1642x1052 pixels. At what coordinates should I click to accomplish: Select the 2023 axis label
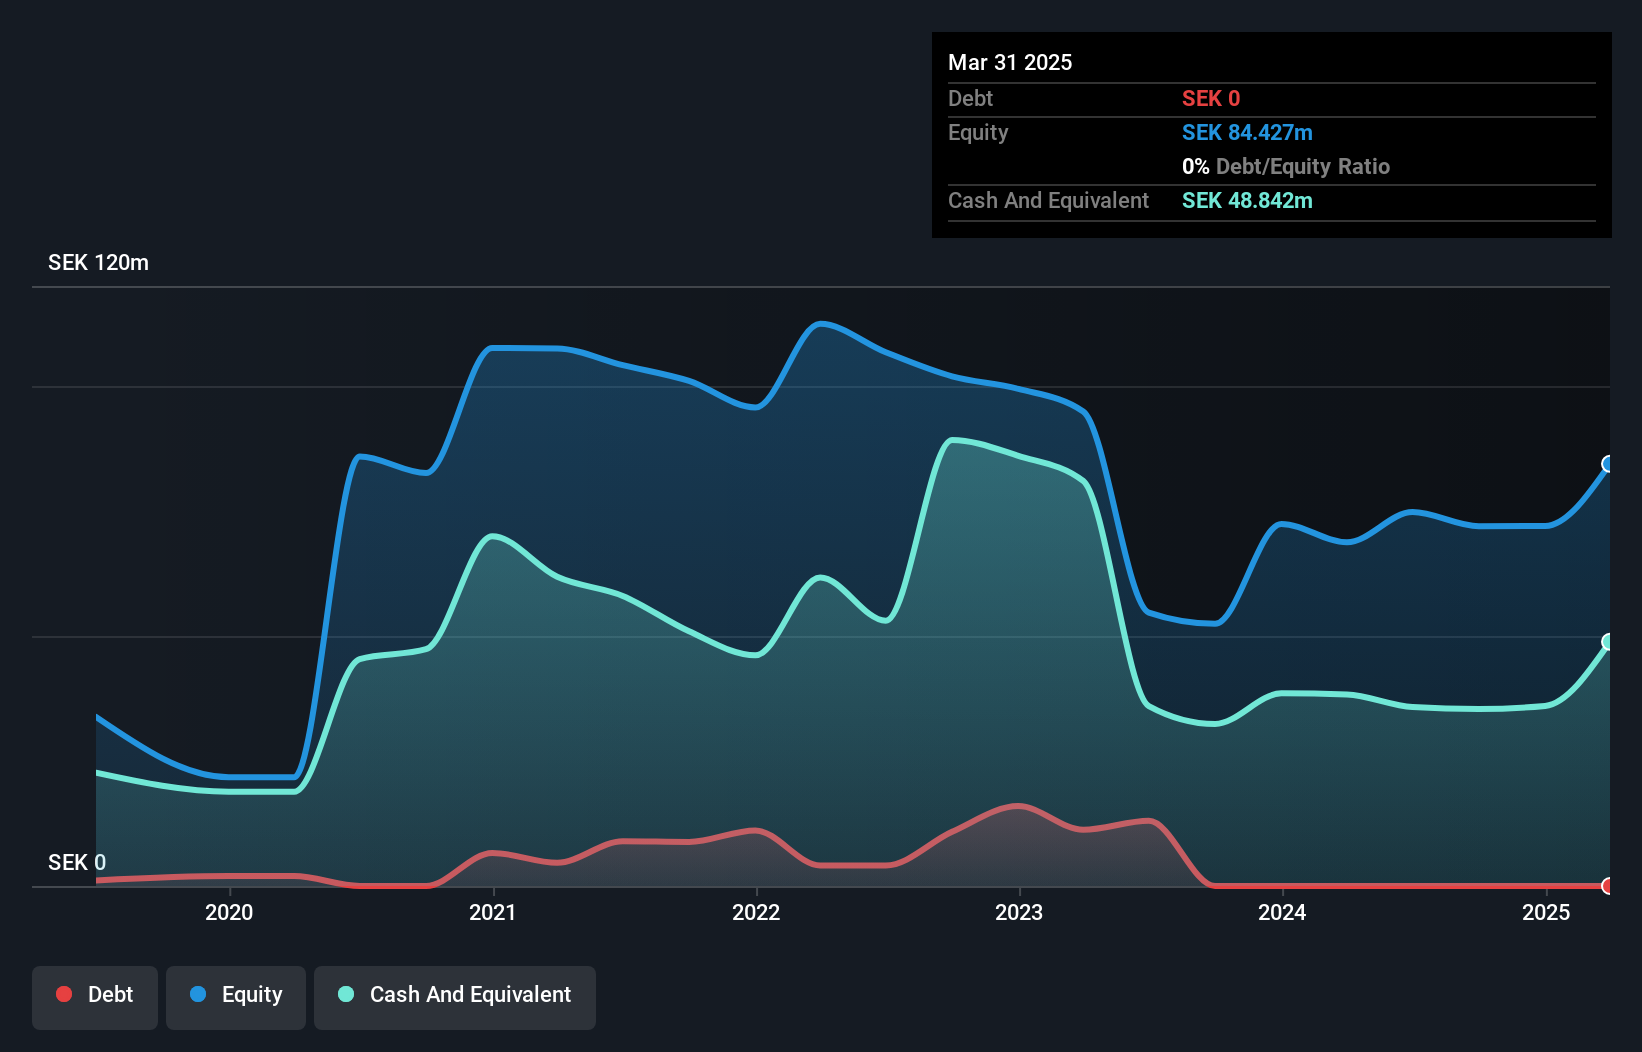coord(1019,912)
